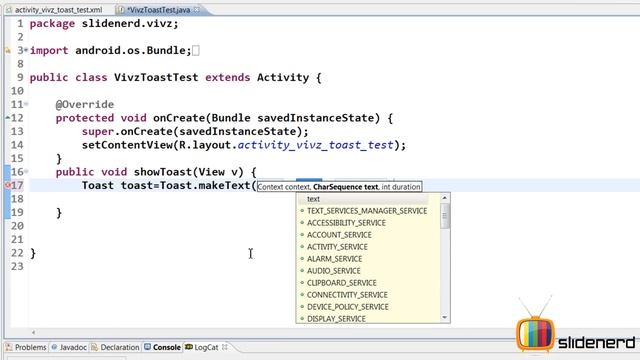The height and width of the screenshot is (360, 640).
Task: Click the error marker on line 17
Action: 7,185
